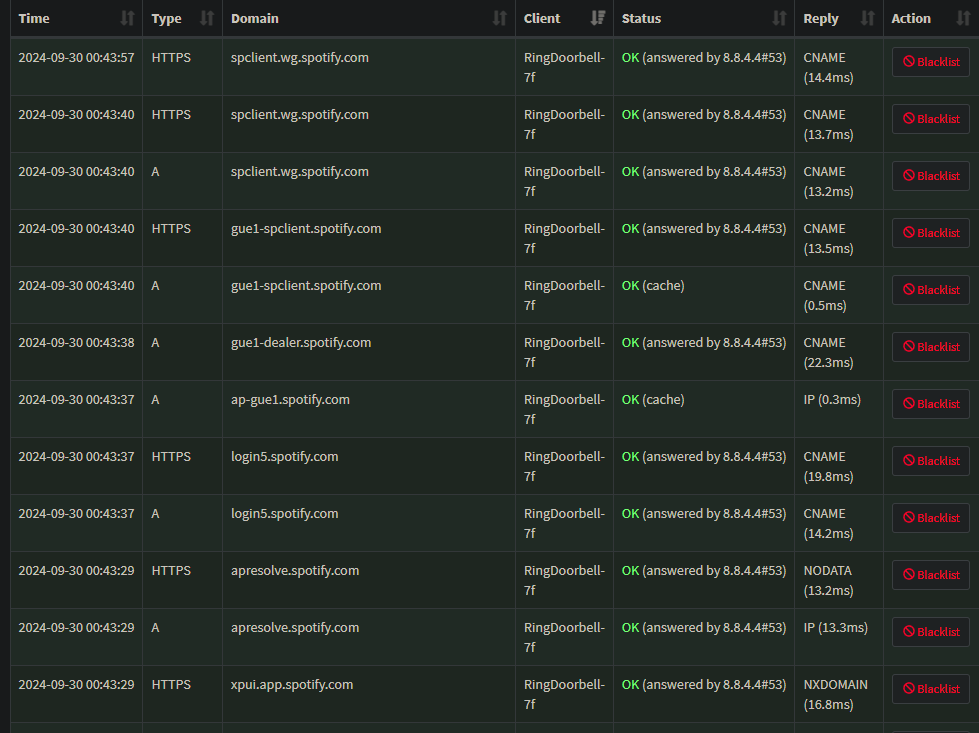This screenshot has height=733, width=979.
Task: Blacklist ap-gue1.spotify.com
Action: coord(930,404)
